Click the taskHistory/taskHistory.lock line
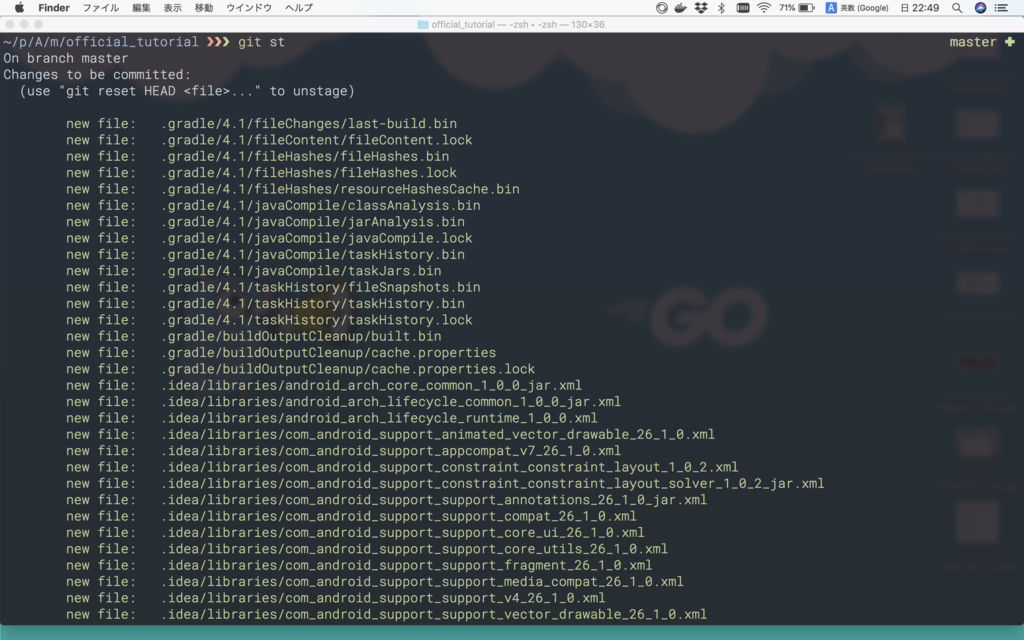The height and width of the screenshot is (640, 1024). pos(269,319)
